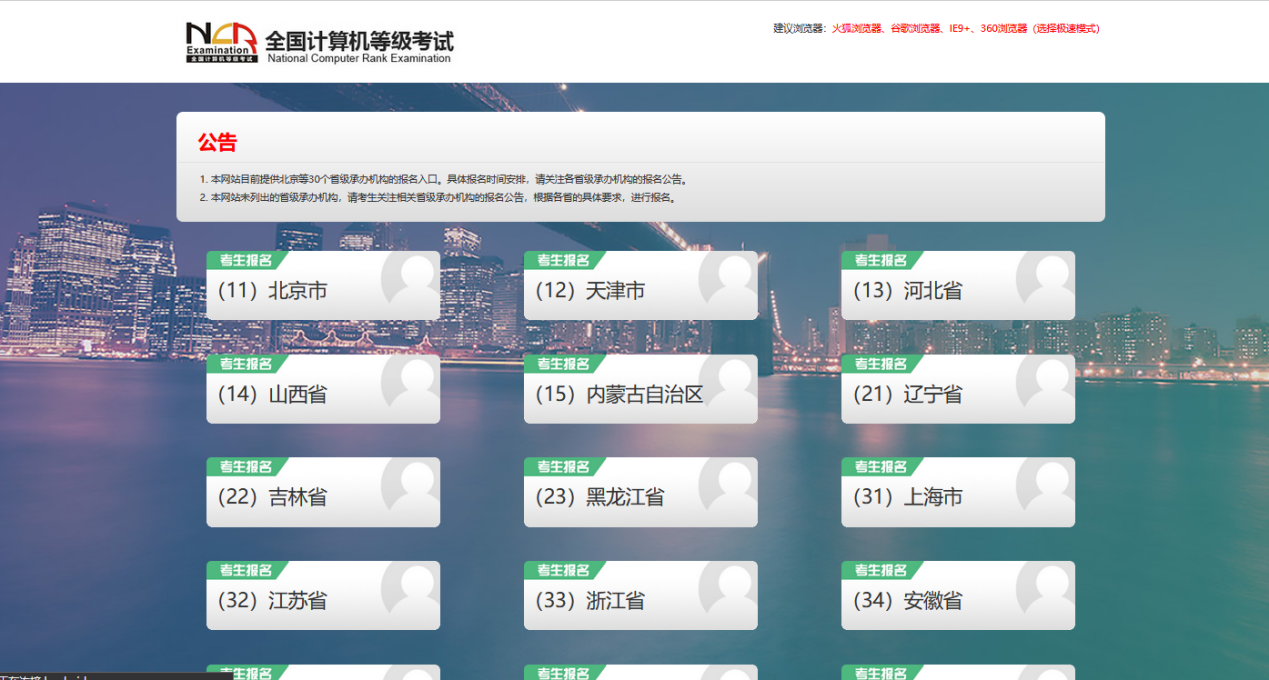Click the 全国计算机等级考试 site title
Viewport: 1269px width, 680px height.
(x=359, y=43)
